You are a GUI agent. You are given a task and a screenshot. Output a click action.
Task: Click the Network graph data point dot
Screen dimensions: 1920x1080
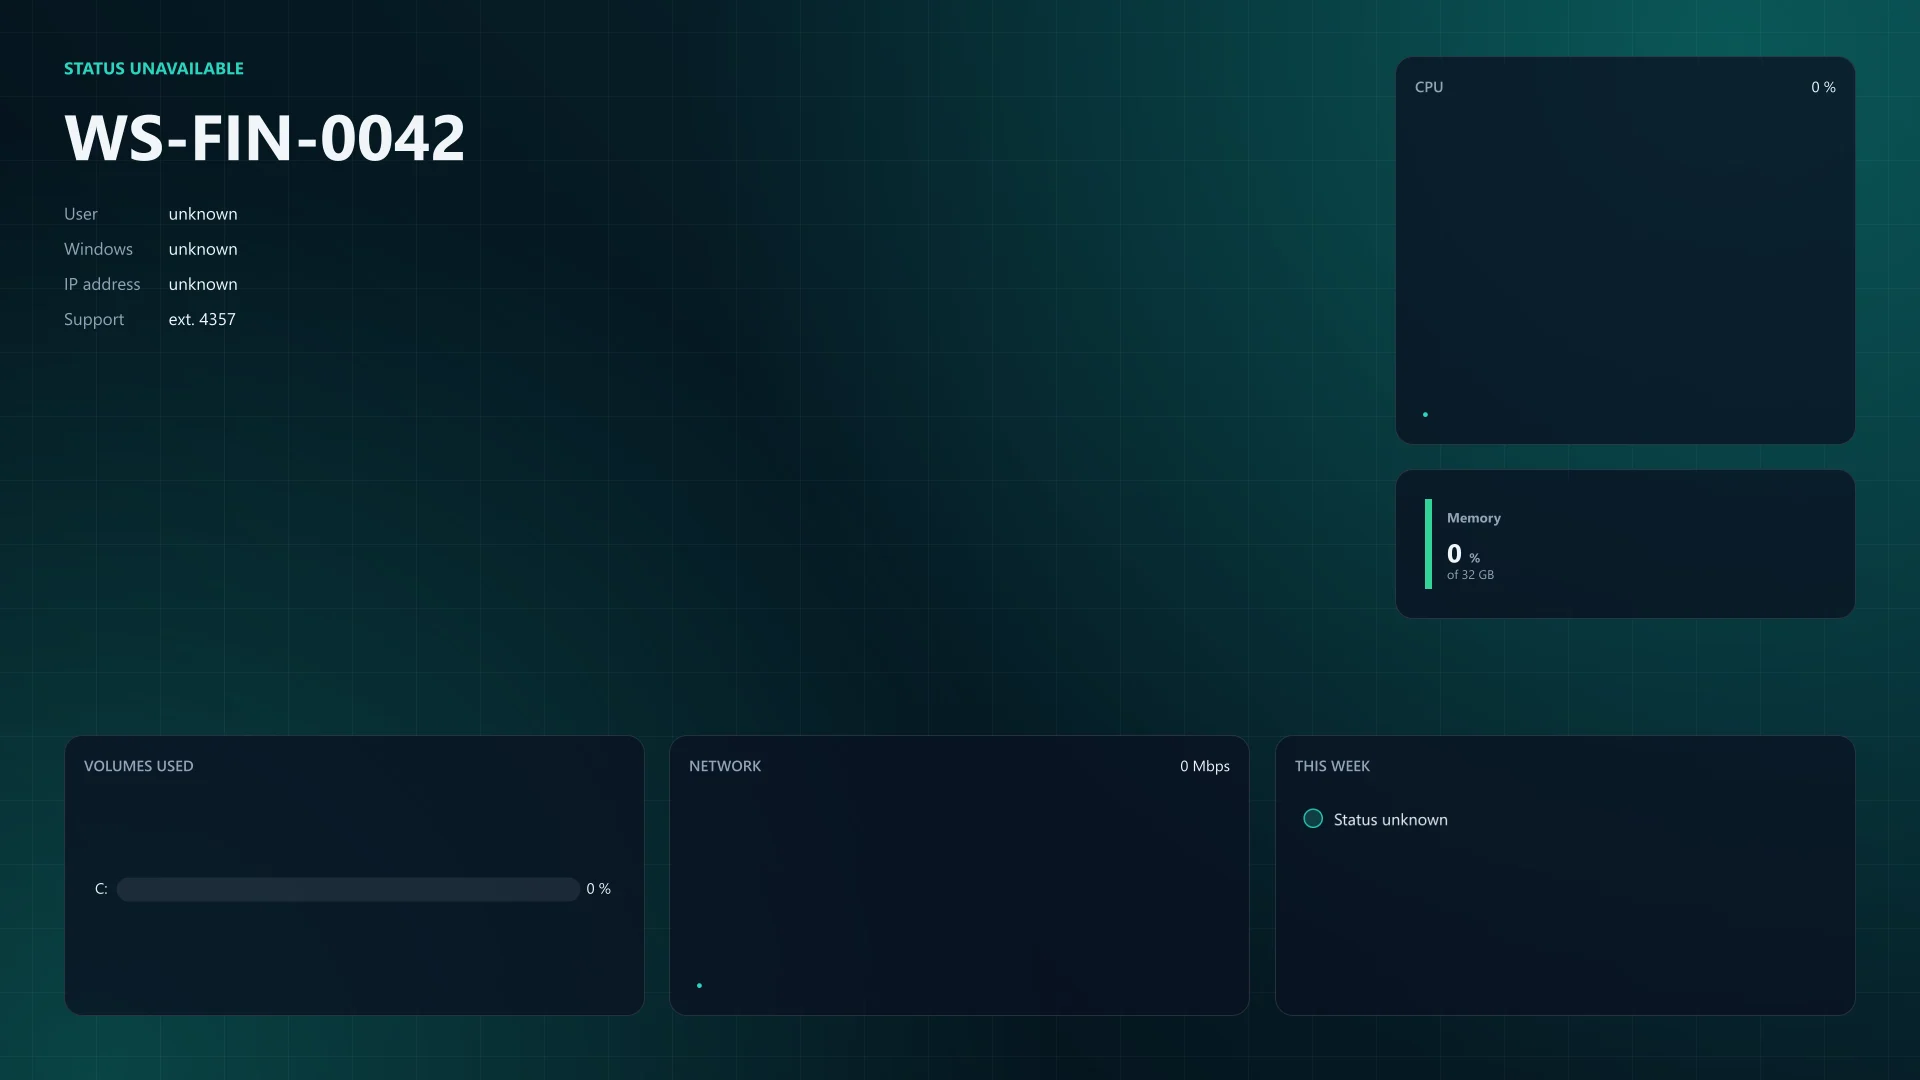point(699,986)
